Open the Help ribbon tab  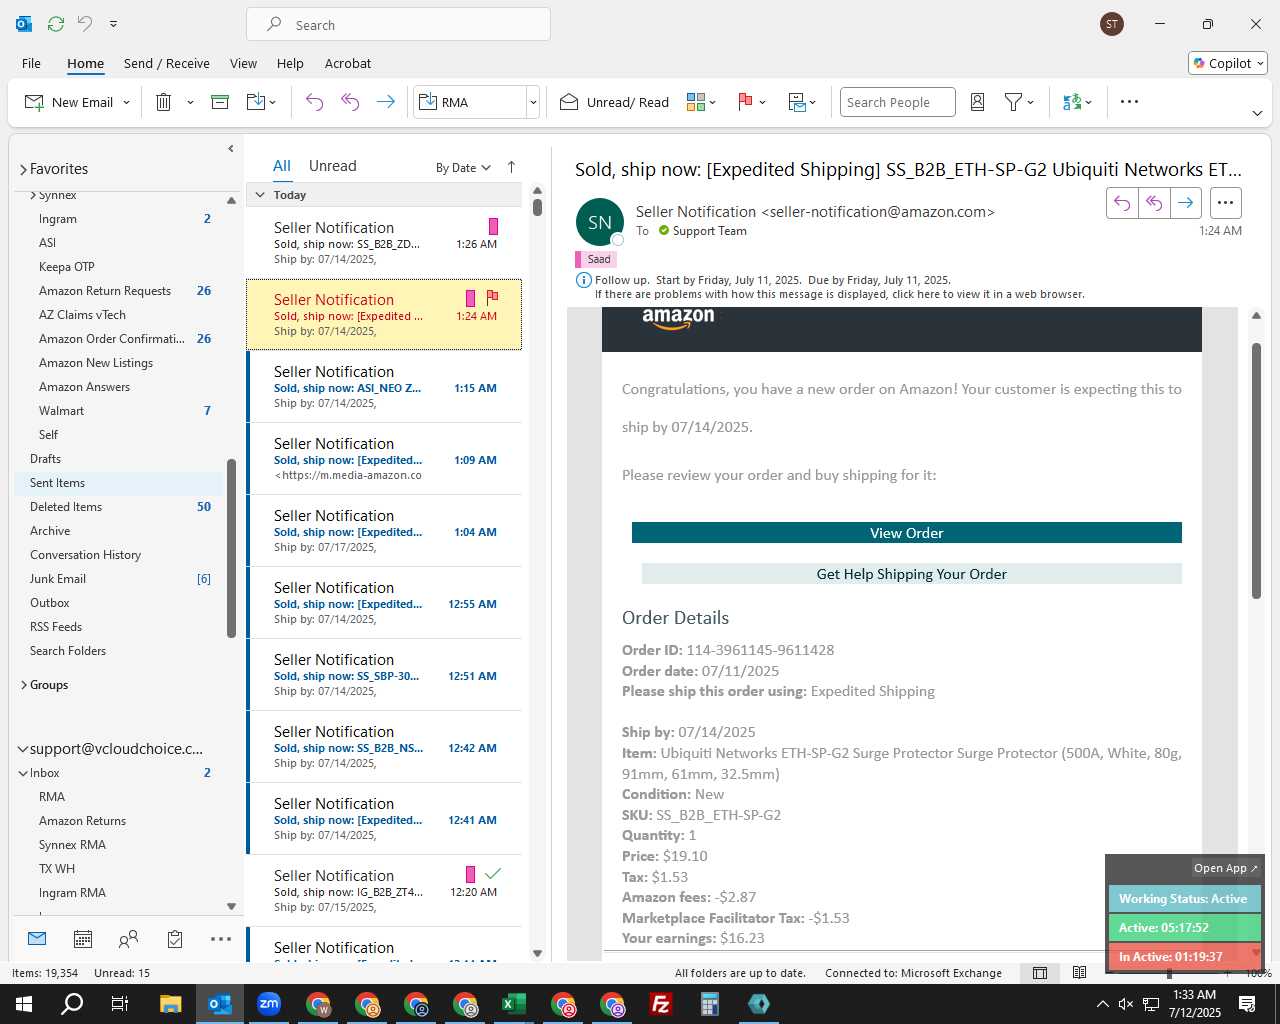290,63
